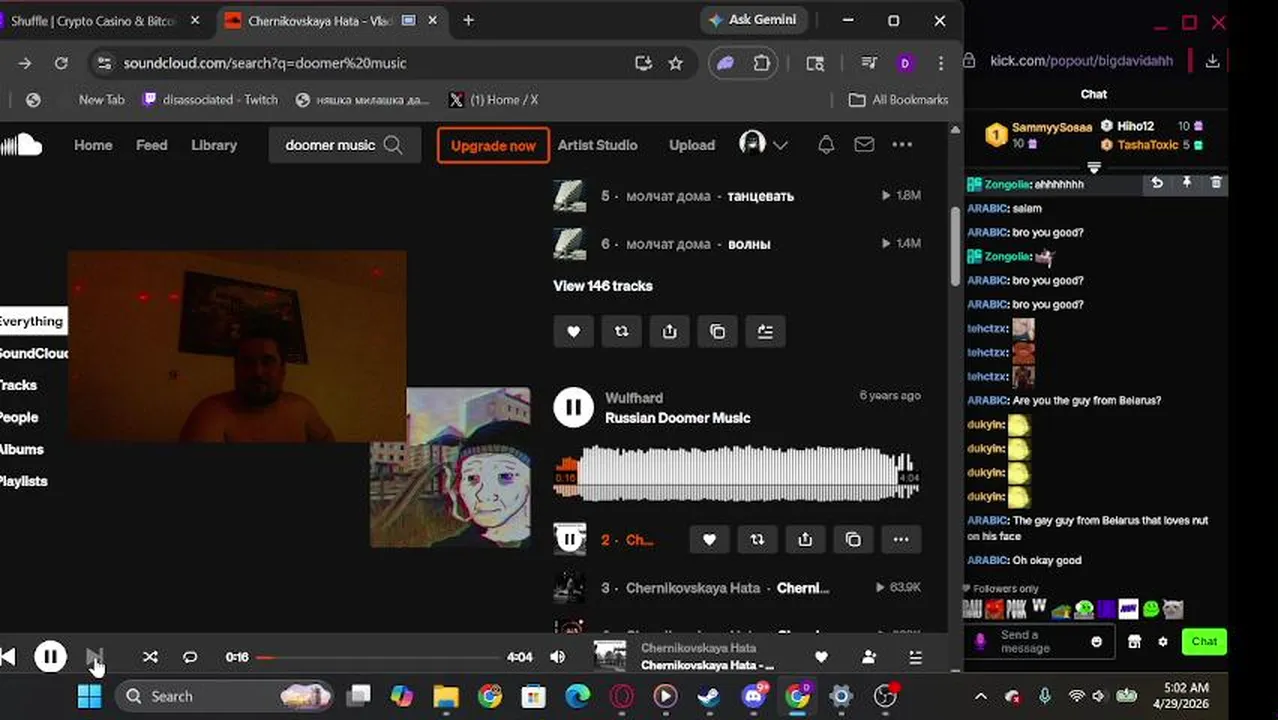Click the search magnifier icon
This screenshot has height=720, width=1278.
coord(393,145)
